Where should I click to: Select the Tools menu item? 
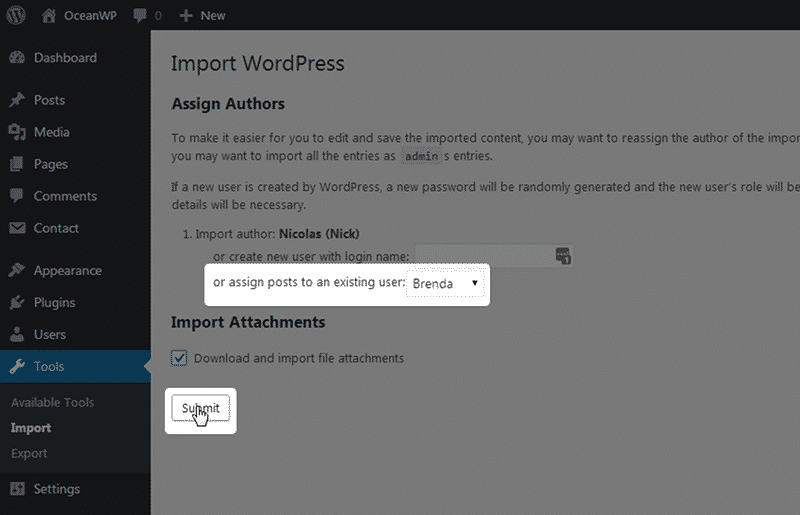click(x=75, y=366)
